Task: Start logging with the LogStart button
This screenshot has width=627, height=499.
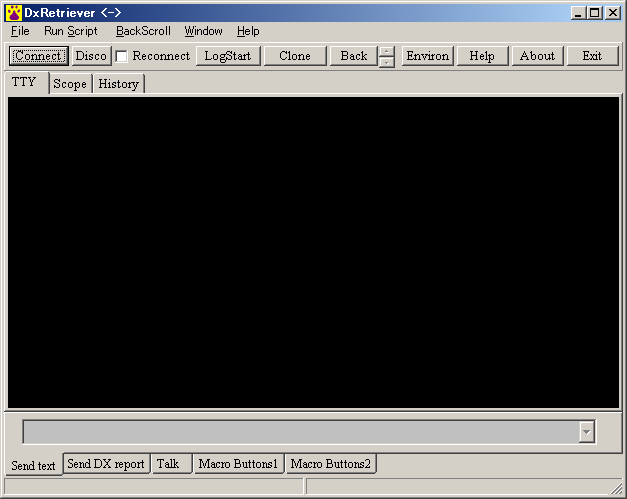Action: click(228, 56)
